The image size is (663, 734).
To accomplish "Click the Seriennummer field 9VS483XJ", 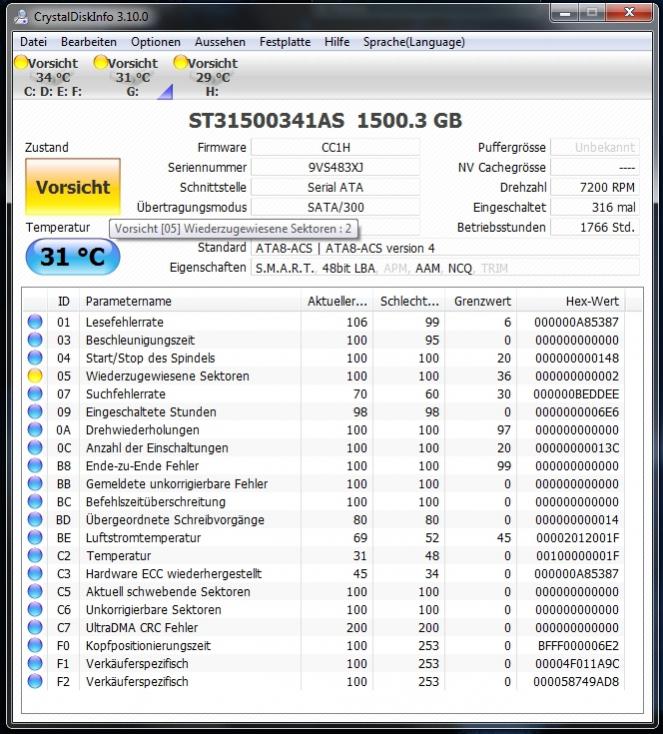I will click(x=335, y=168).
